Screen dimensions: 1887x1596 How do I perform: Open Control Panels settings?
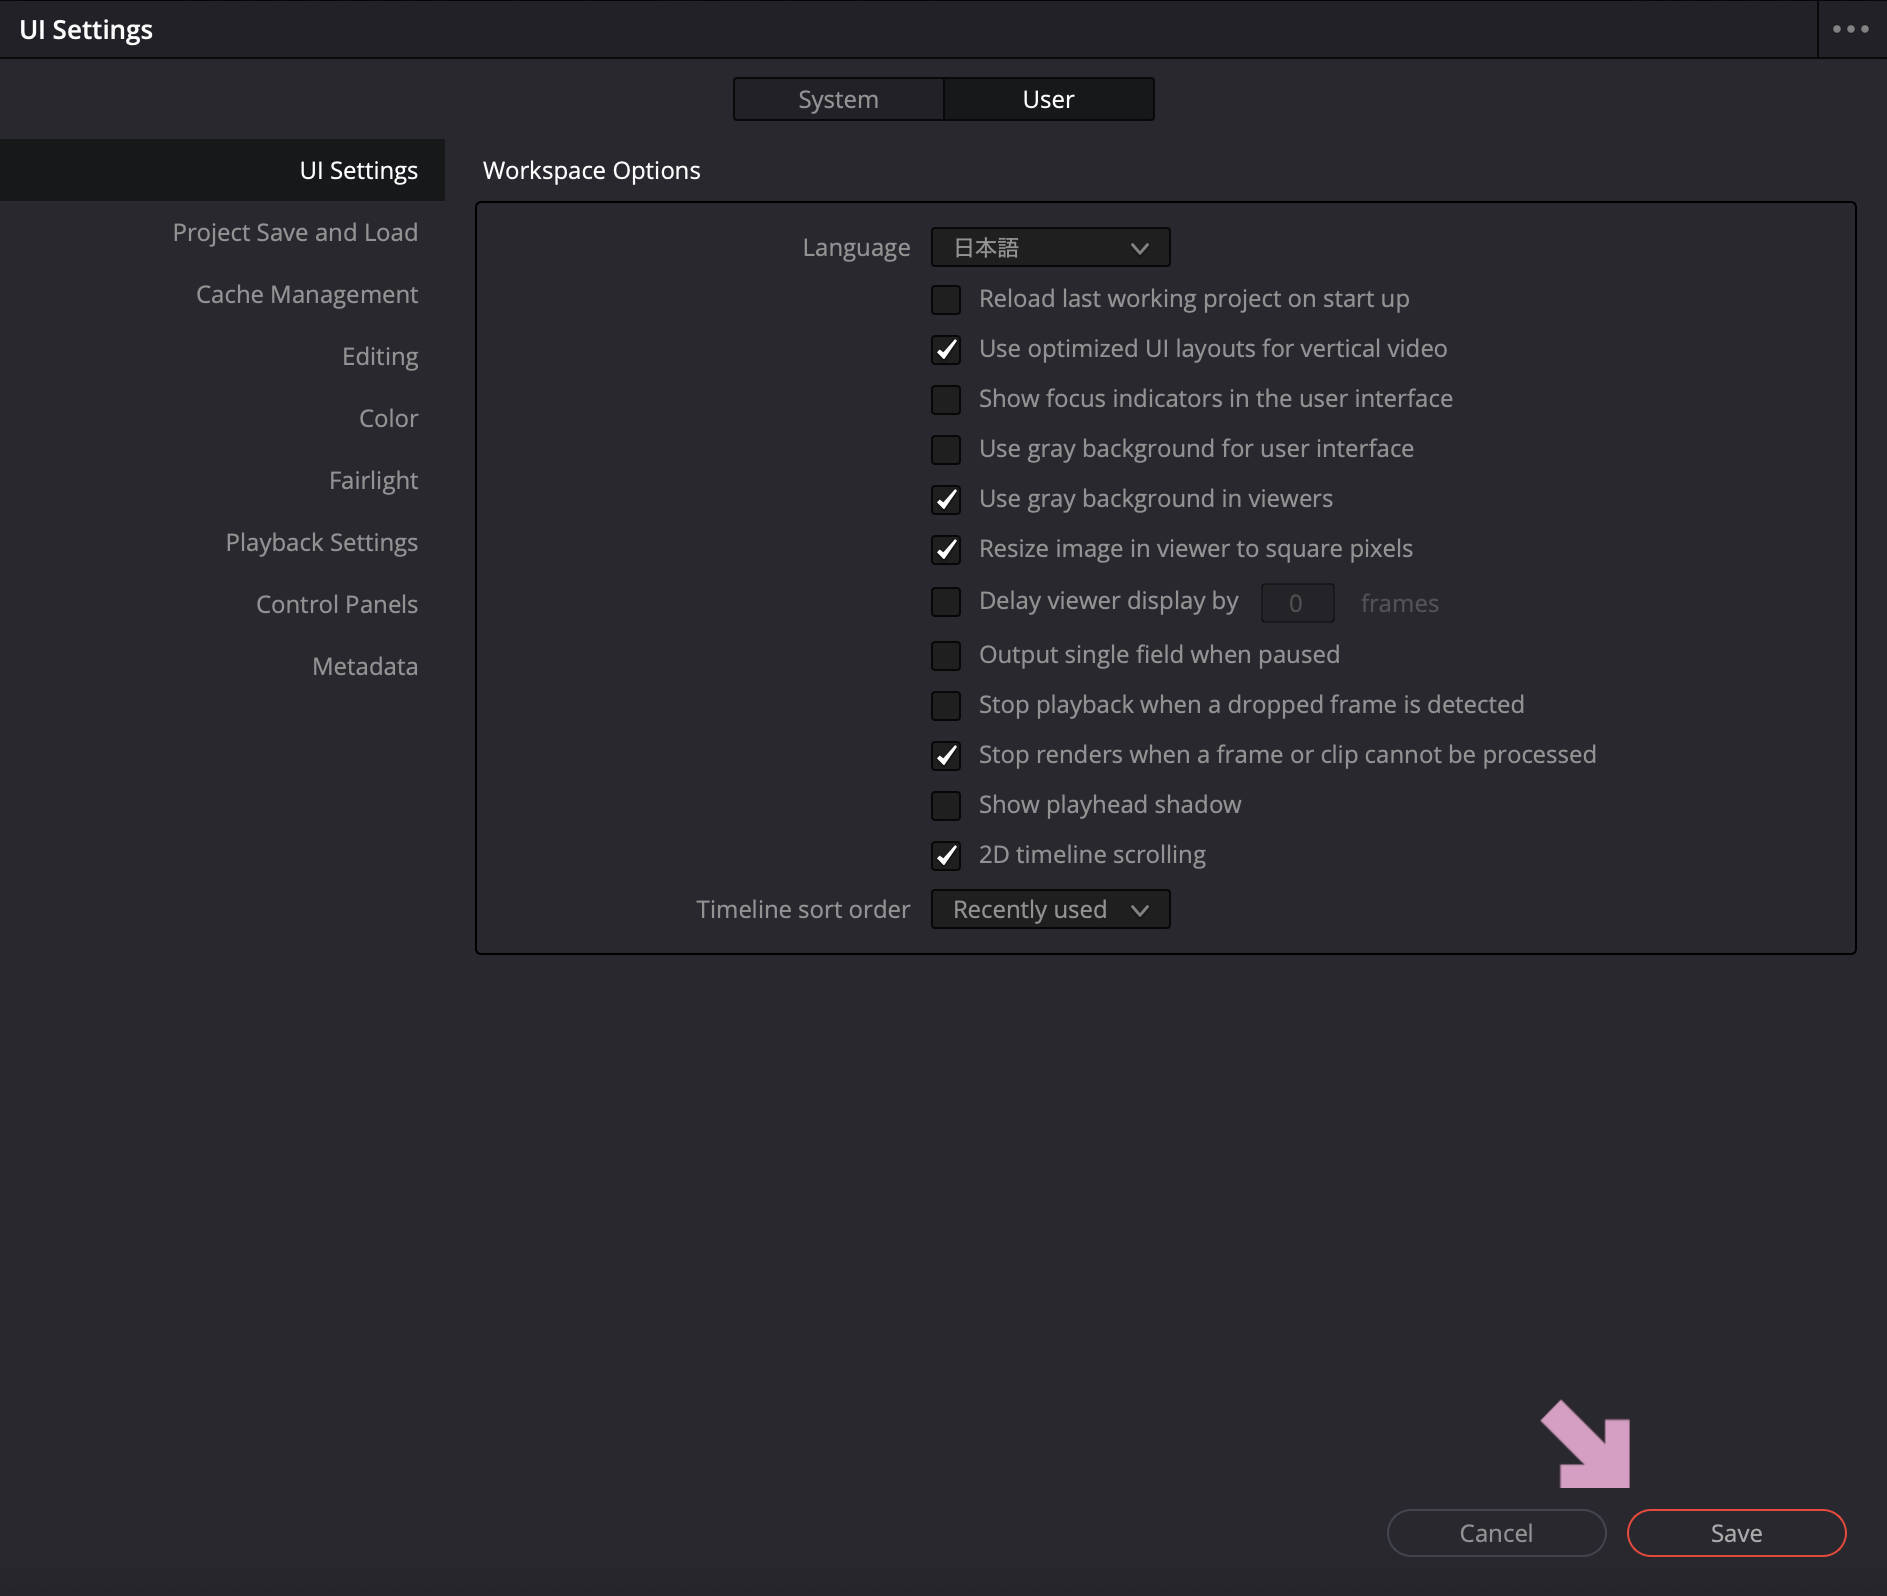tap(336, 603)
